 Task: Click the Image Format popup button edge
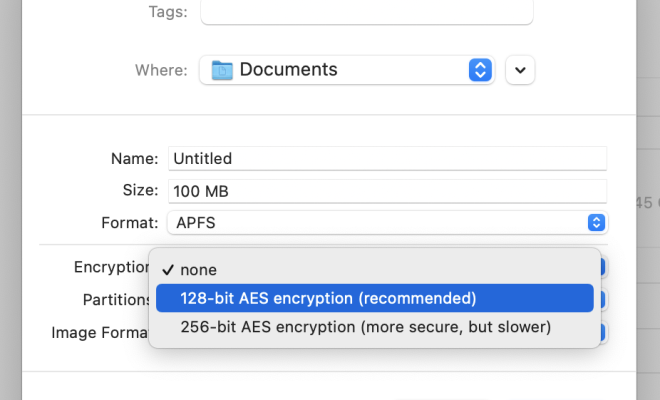pyautogui.click(x=603, y=333)
